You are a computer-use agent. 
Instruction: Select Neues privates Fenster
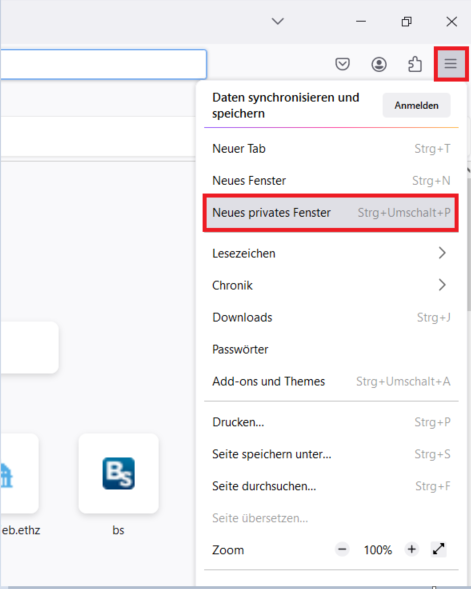[331, 213]
